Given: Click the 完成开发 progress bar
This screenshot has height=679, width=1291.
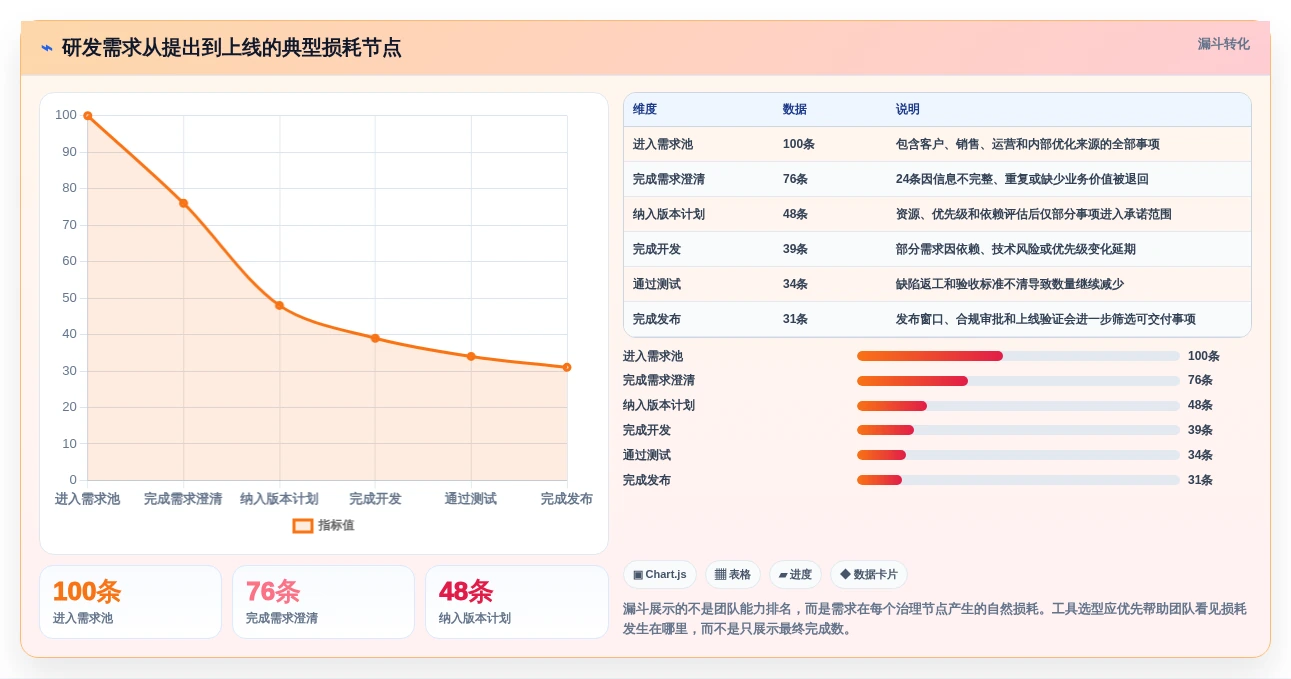Looking at the screenshot, I should pyautogui.click(x=1018, y=430).
